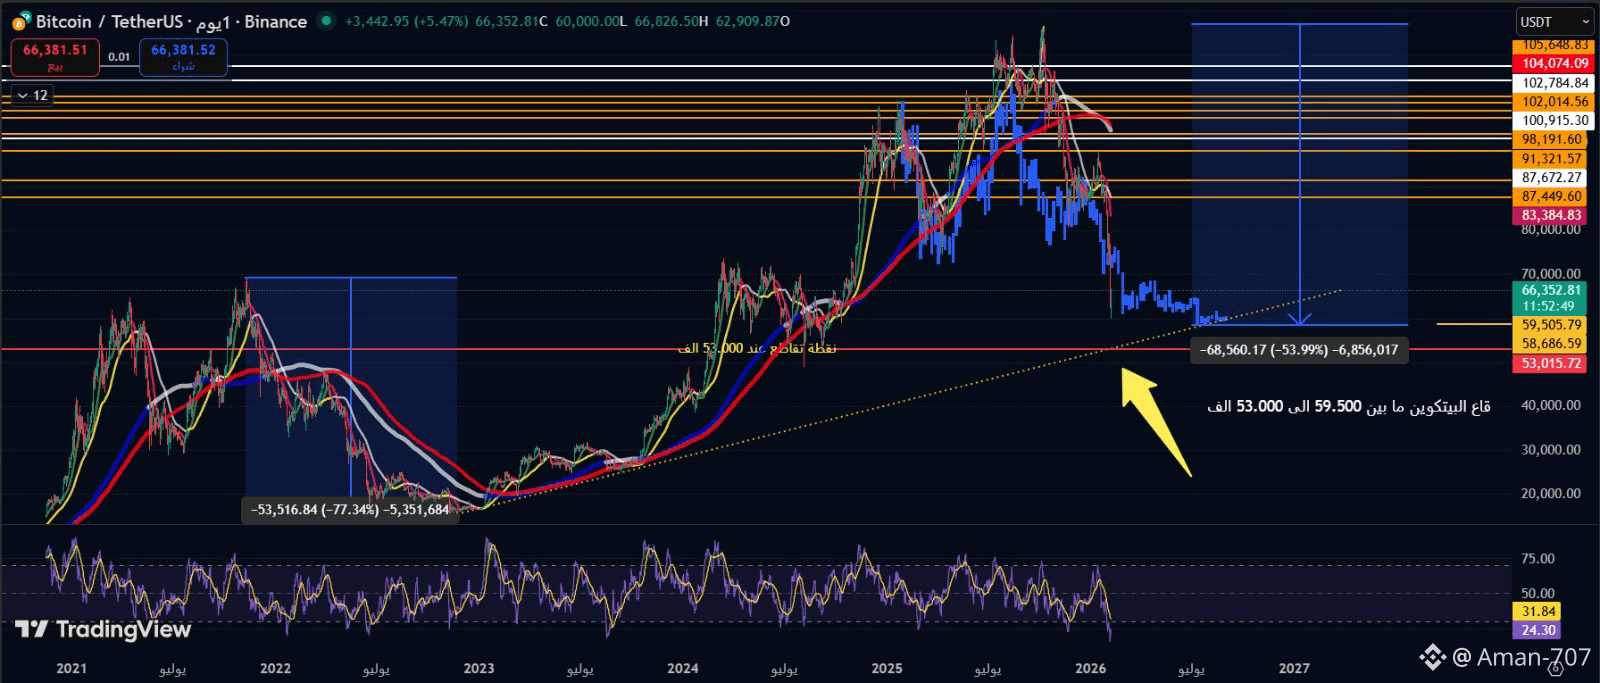This screenshot has height=683, width=1600.
Task: Click the RSI 75.00 axis label
Action: [1538, 558]
